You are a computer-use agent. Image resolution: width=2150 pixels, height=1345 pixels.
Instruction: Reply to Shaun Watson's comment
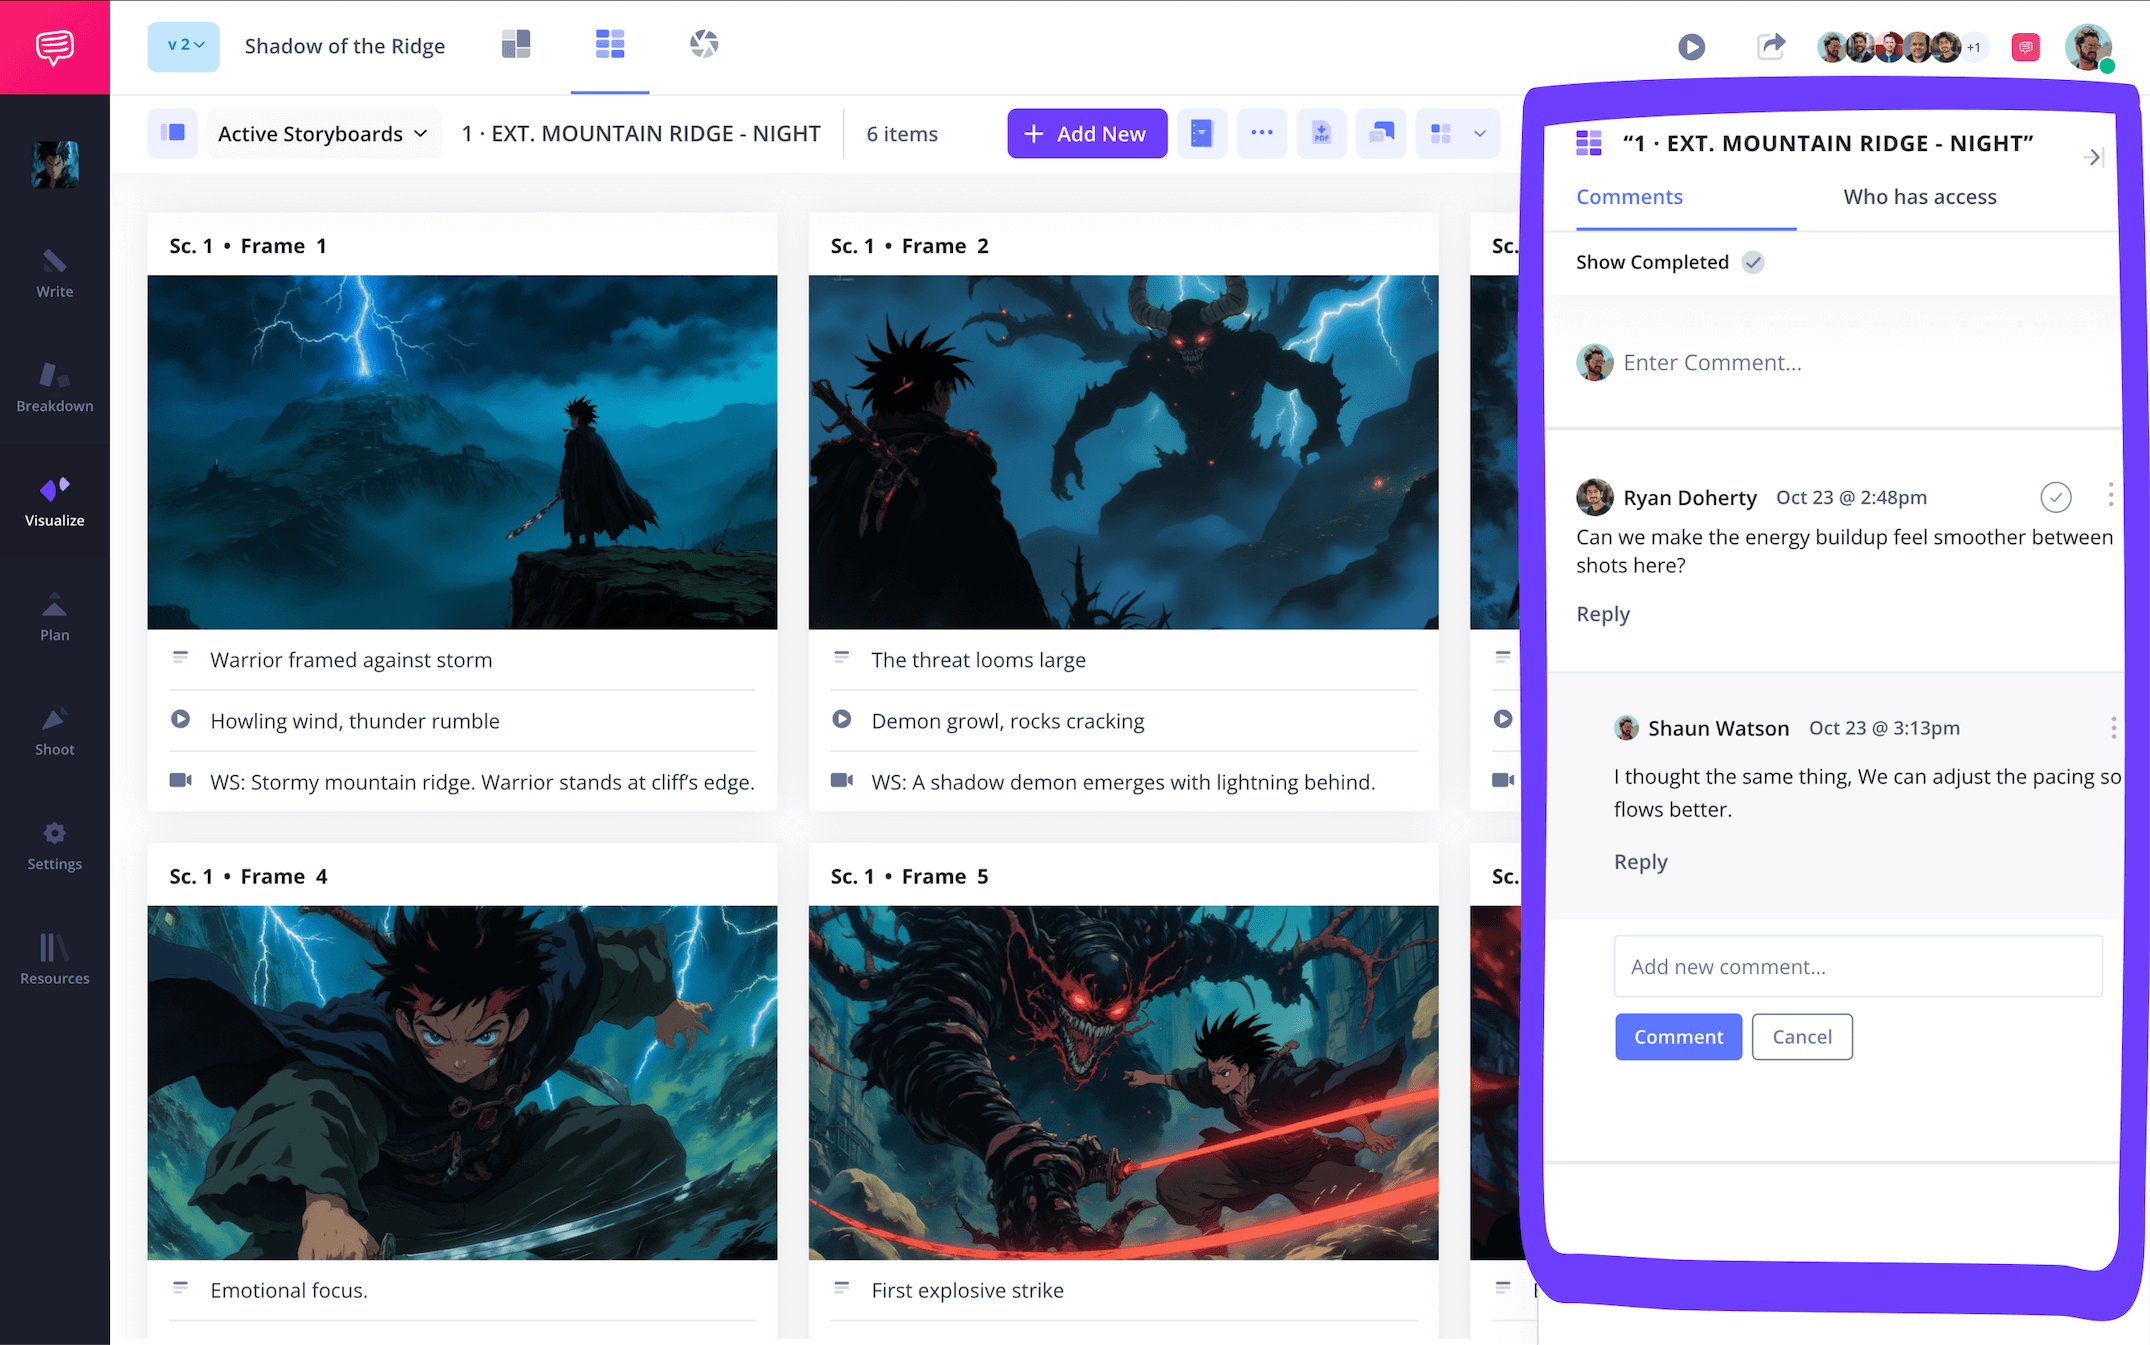[x=1639, y=861]
